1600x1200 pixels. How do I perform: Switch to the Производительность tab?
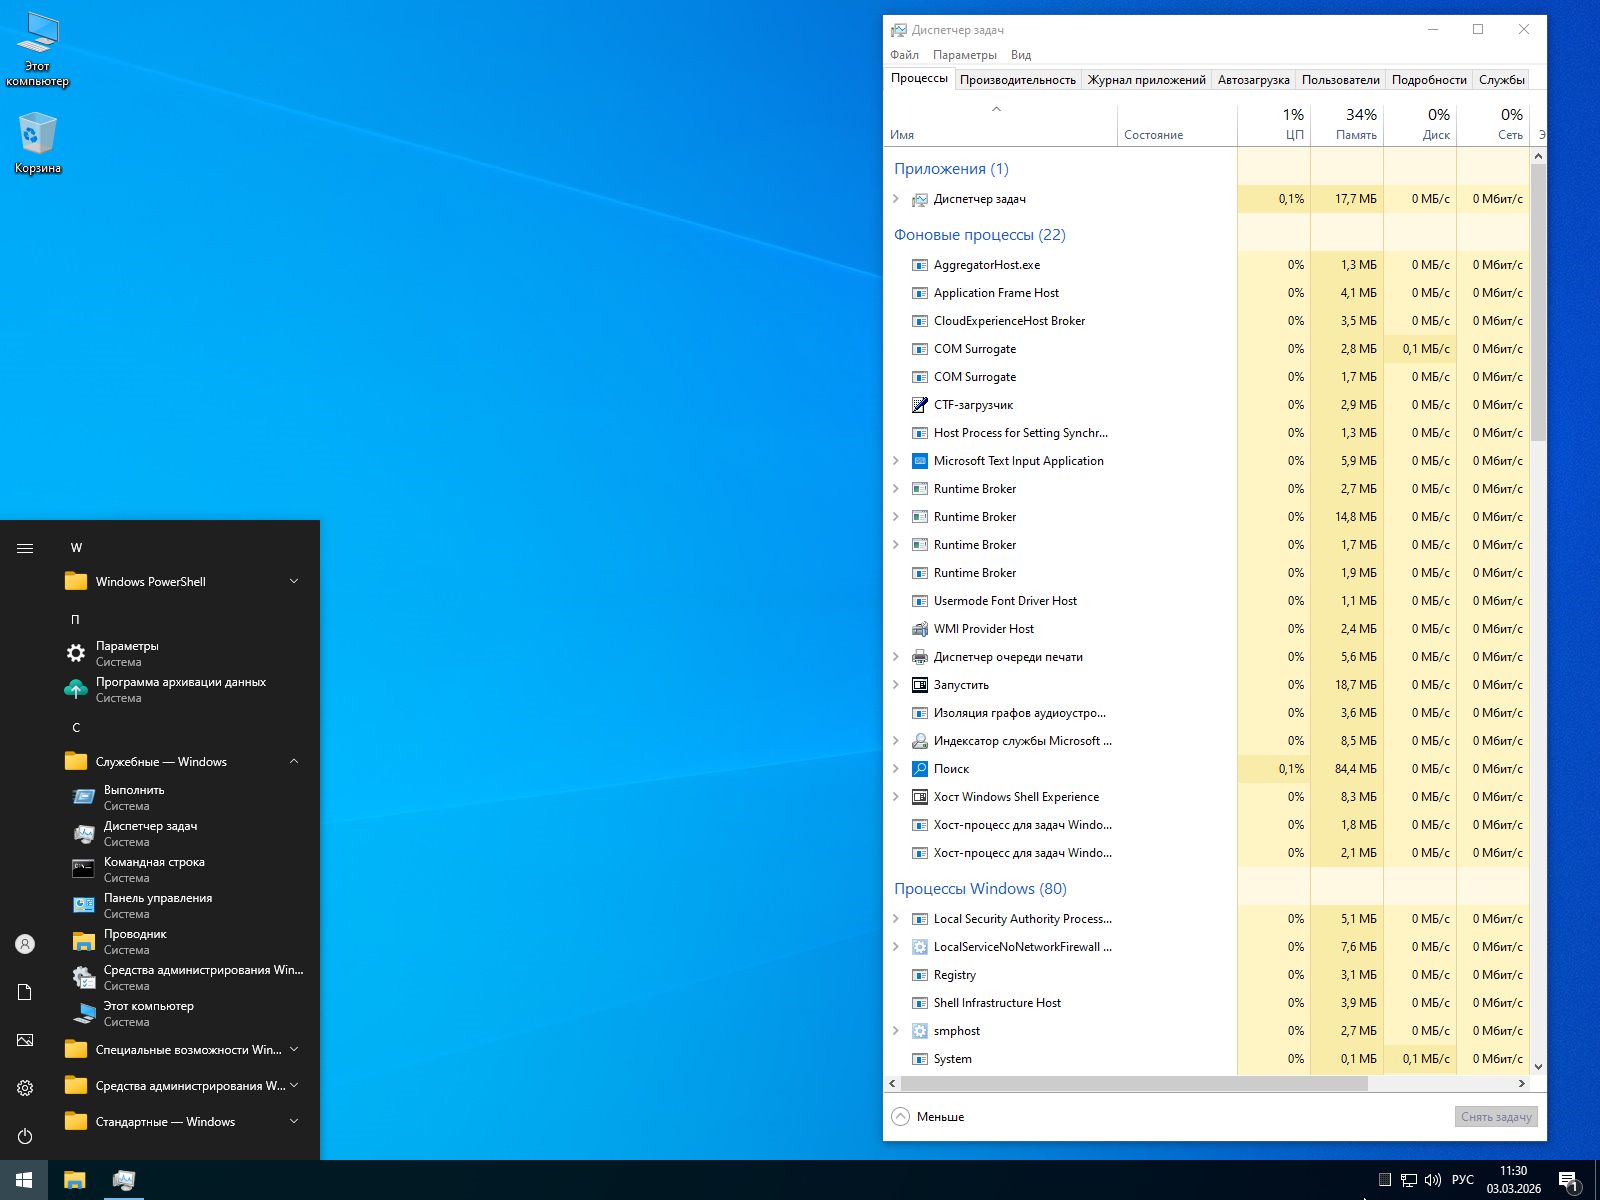point(1017,80)
